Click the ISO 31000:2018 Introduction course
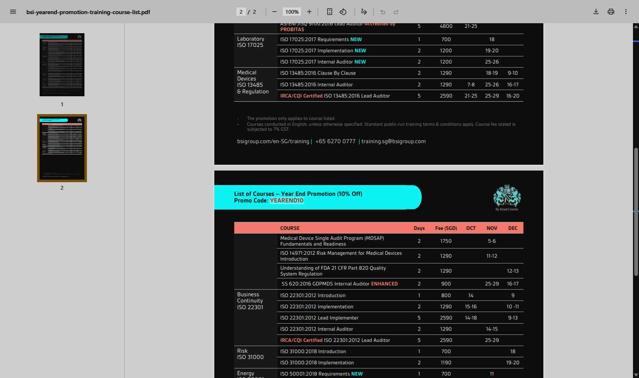 pyautogui.click(x=313, y=352)
